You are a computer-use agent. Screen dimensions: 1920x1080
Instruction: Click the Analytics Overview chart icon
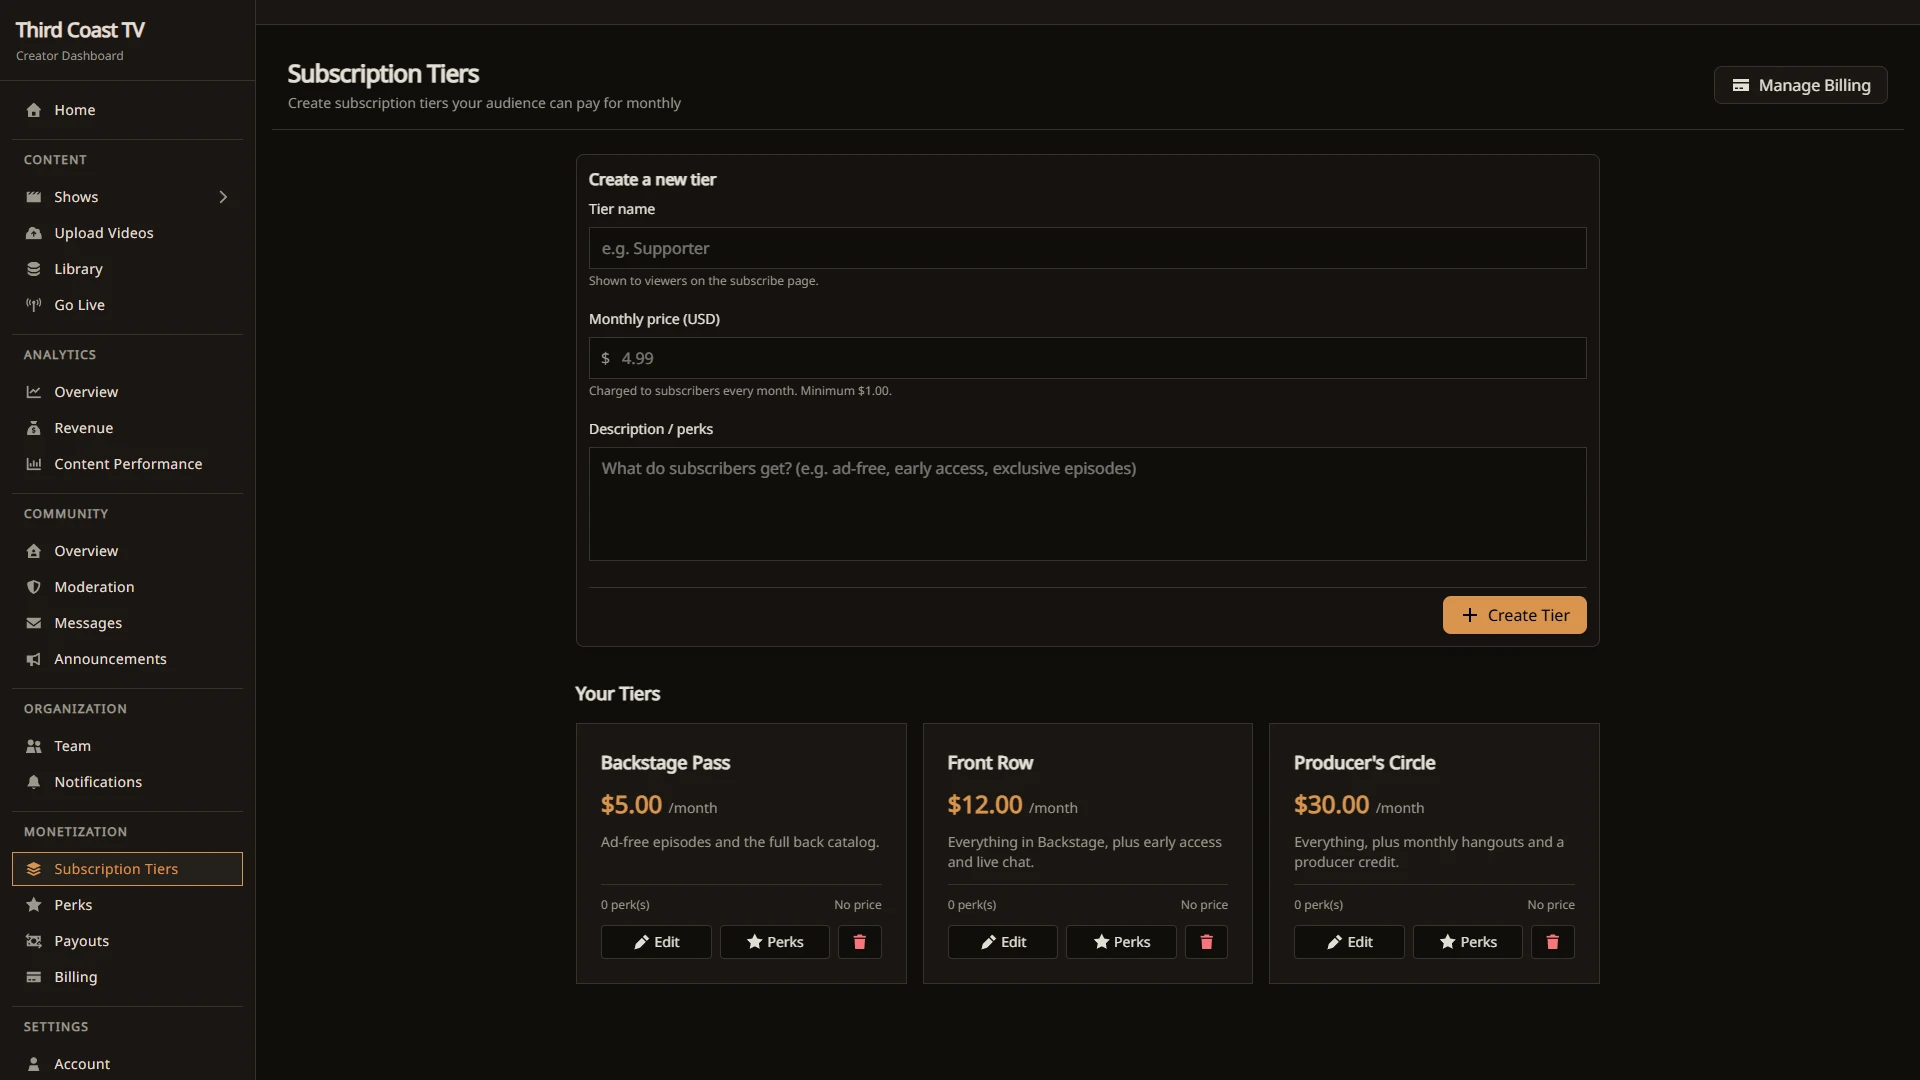click(x=34, y=392)
